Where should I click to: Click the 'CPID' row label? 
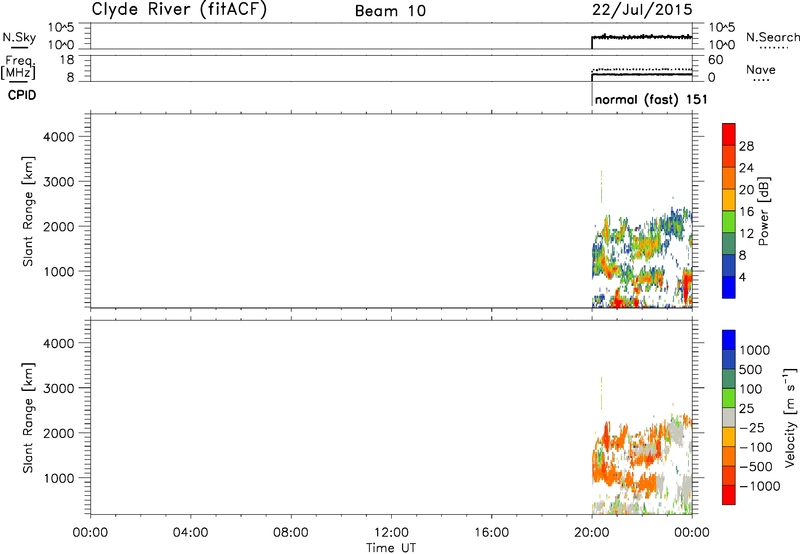(22, 95)
